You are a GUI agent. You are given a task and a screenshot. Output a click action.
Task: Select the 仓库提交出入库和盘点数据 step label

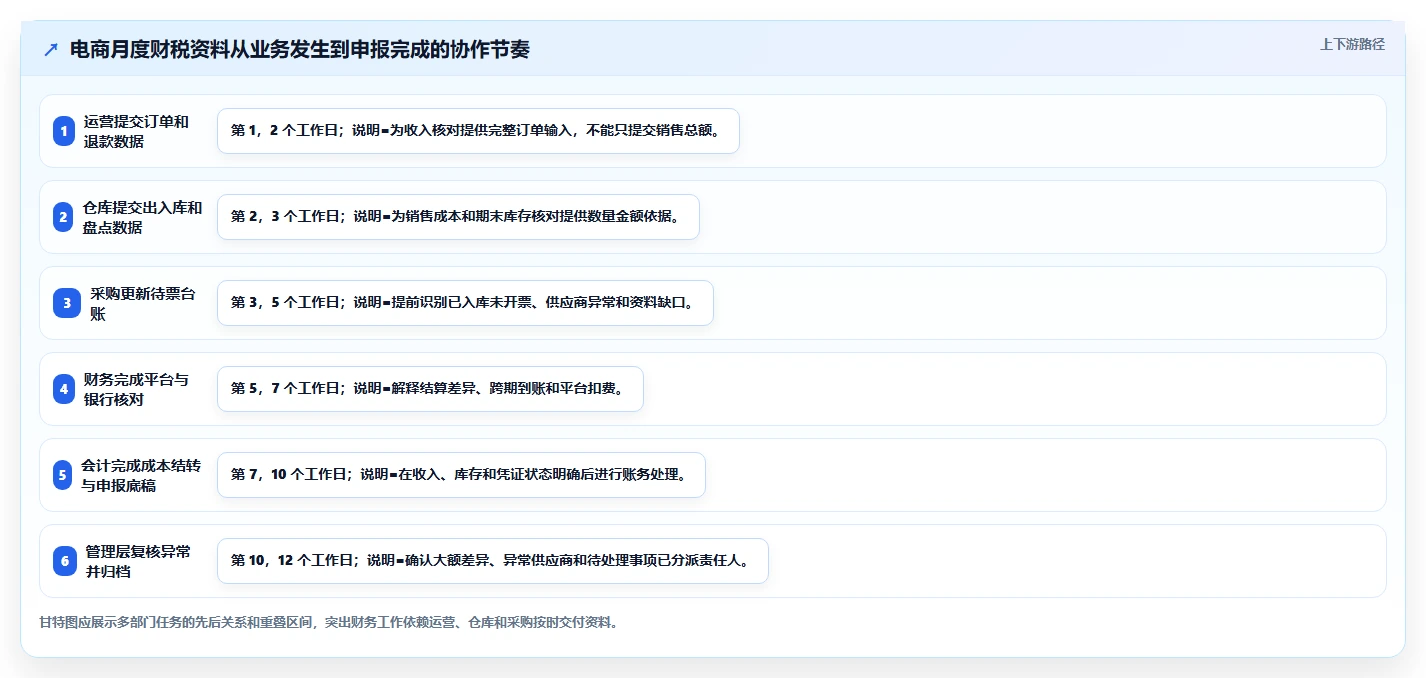click(142, 217)
